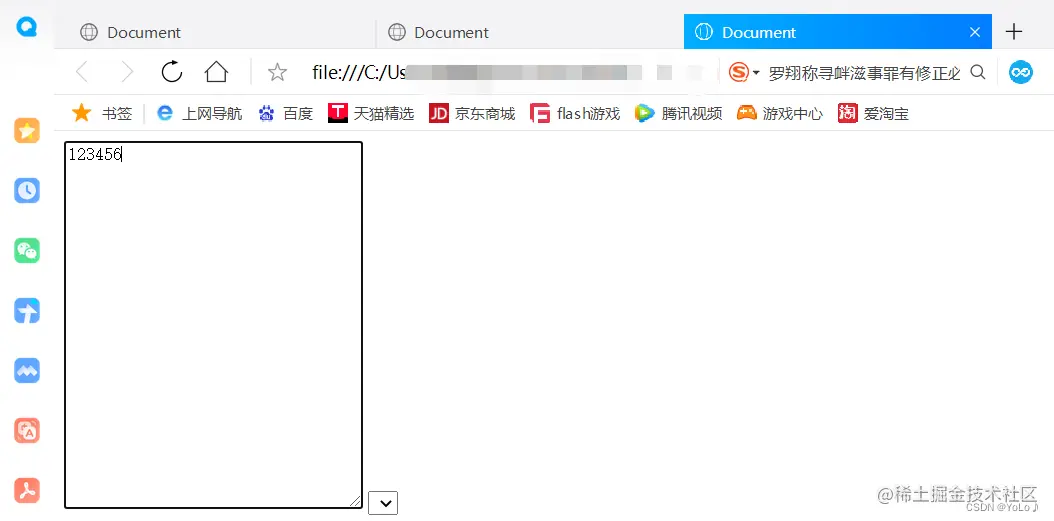Go to the home page icon

[216, 72]
